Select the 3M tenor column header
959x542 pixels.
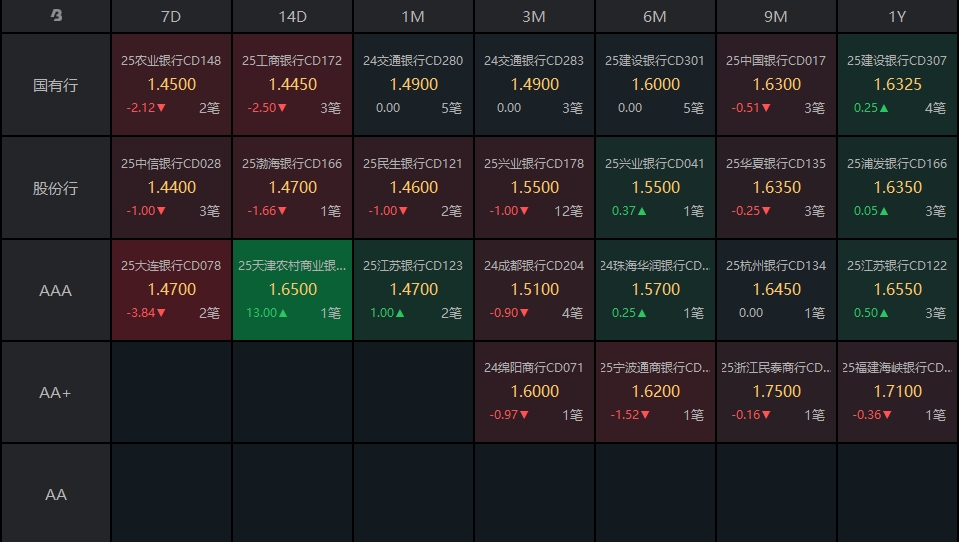(535, 17)
